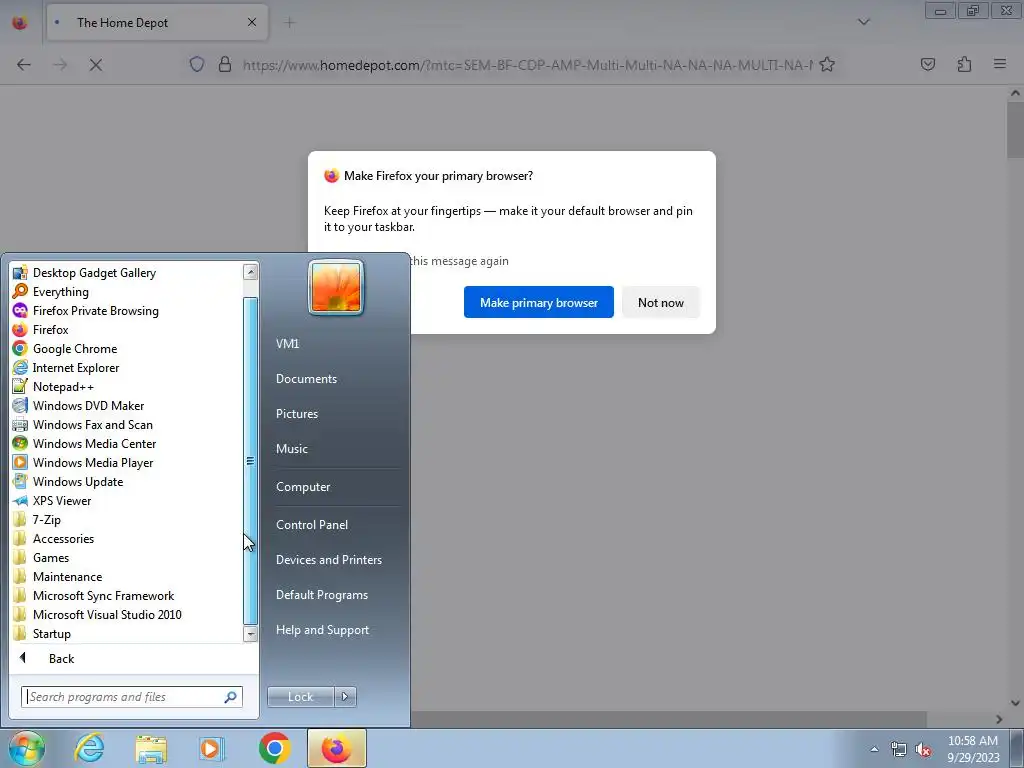Open Windows Explorer from taskbar
The width and height of the screenshot is (1024, 768).
[151, 748]
